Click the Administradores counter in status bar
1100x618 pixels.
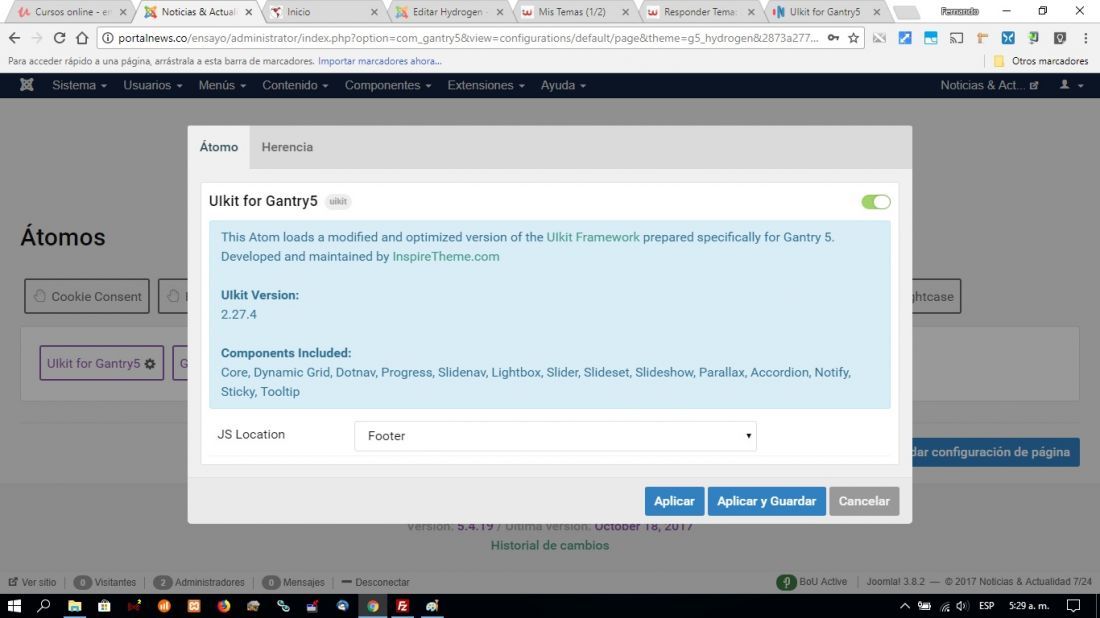199,582
